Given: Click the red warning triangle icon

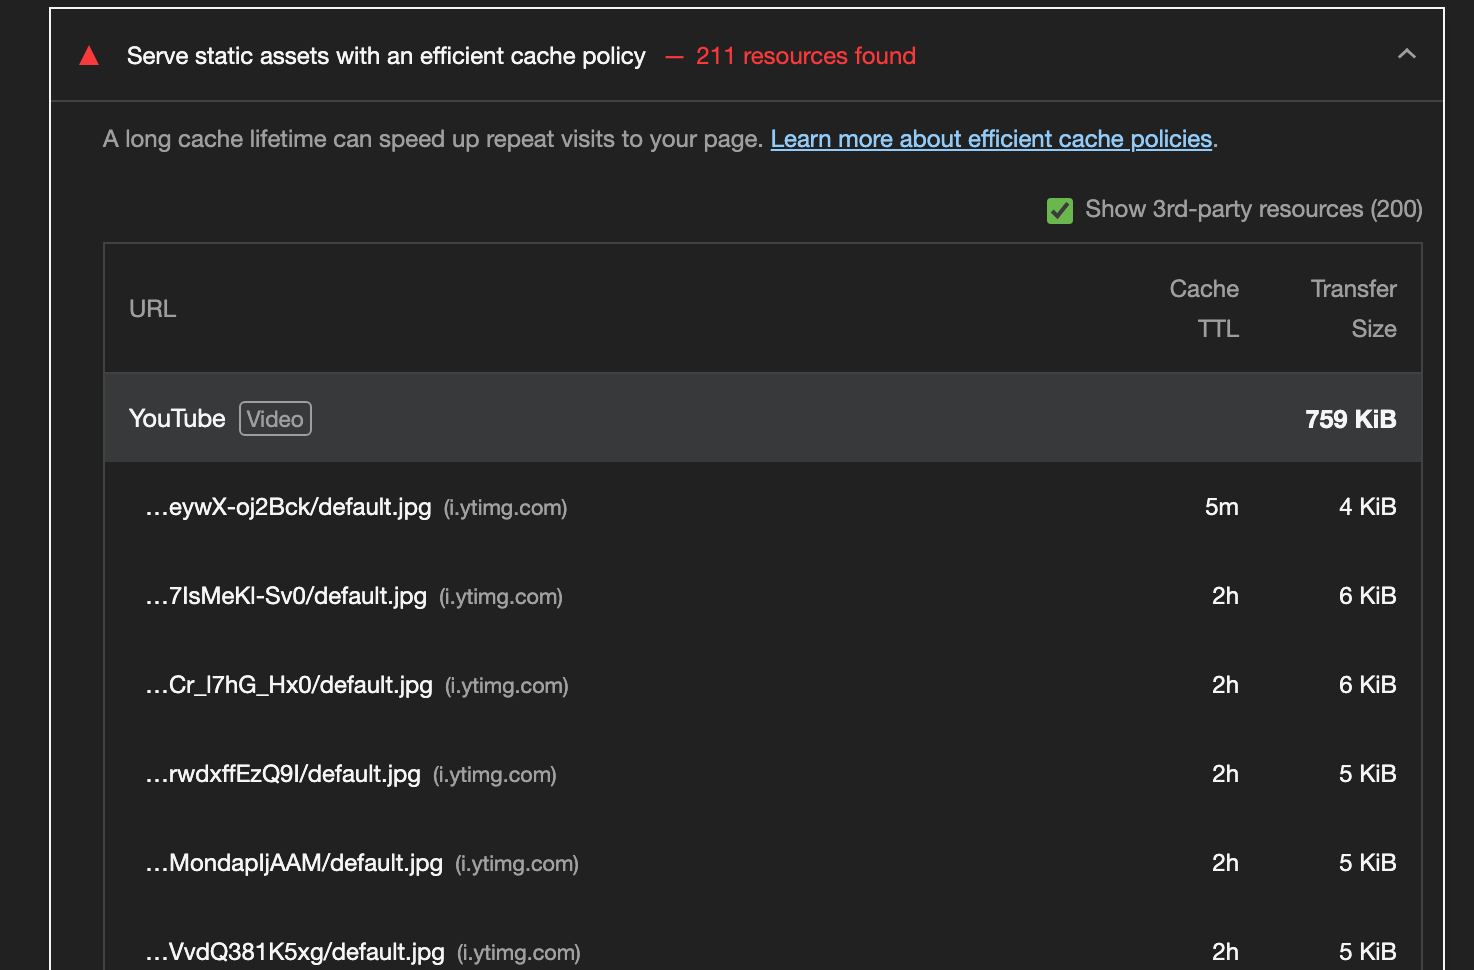Looking at the screenshot, I should coord(89,56).
